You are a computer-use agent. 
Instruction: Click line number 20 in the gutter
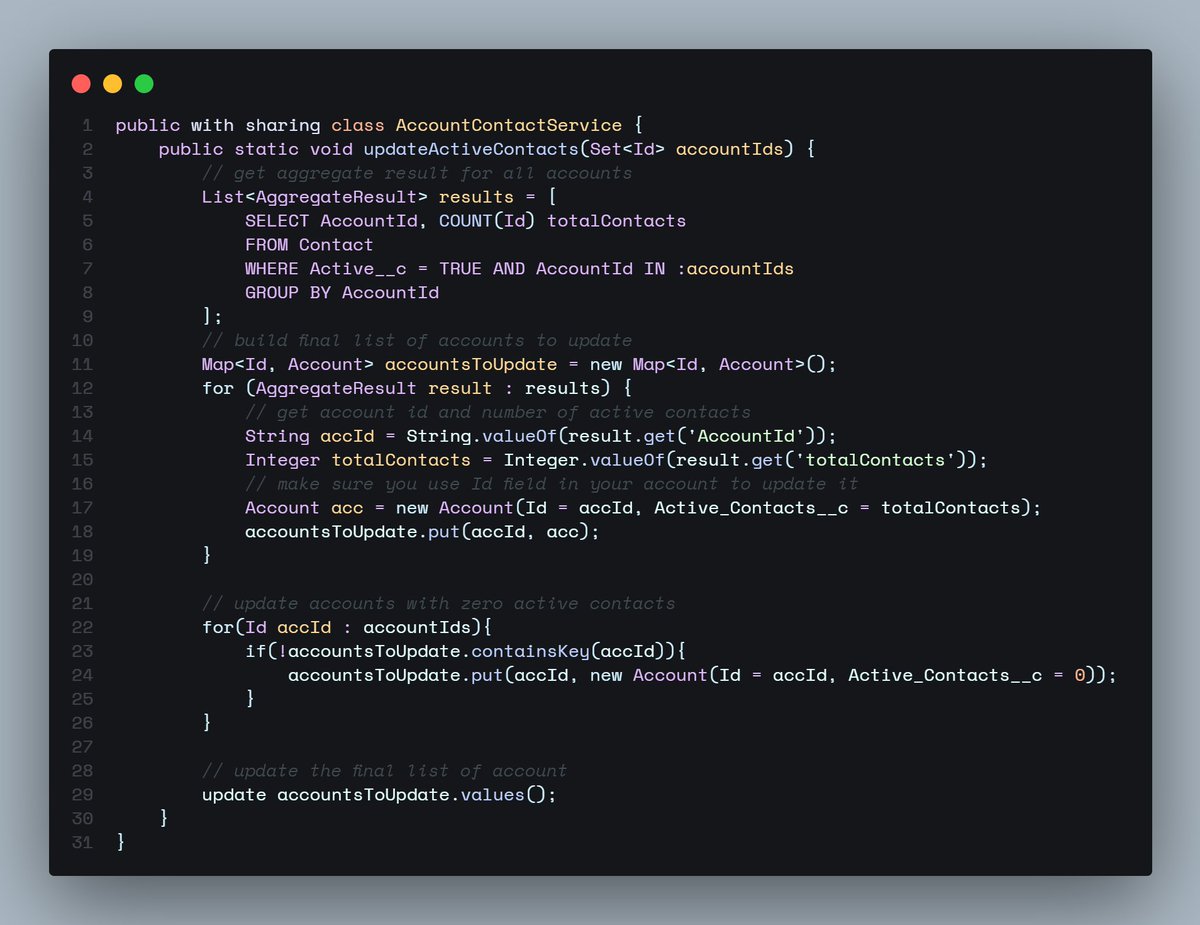click(82, 580)
